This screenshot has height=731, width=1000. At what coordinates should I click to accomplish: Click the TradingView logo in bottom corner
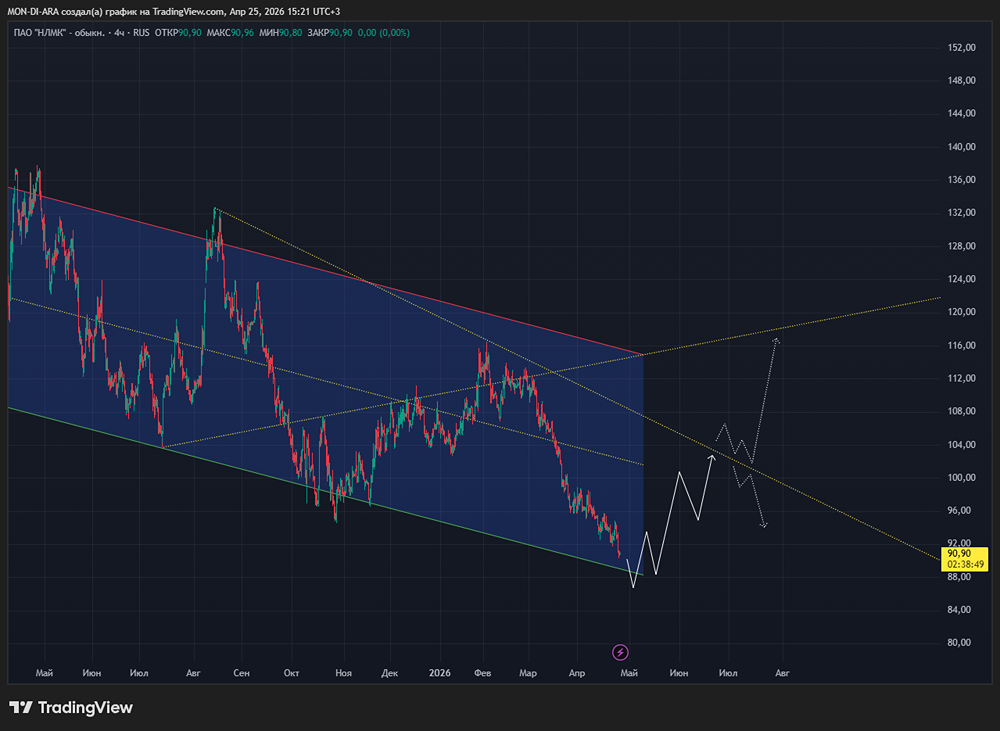(x=70, y=708)
